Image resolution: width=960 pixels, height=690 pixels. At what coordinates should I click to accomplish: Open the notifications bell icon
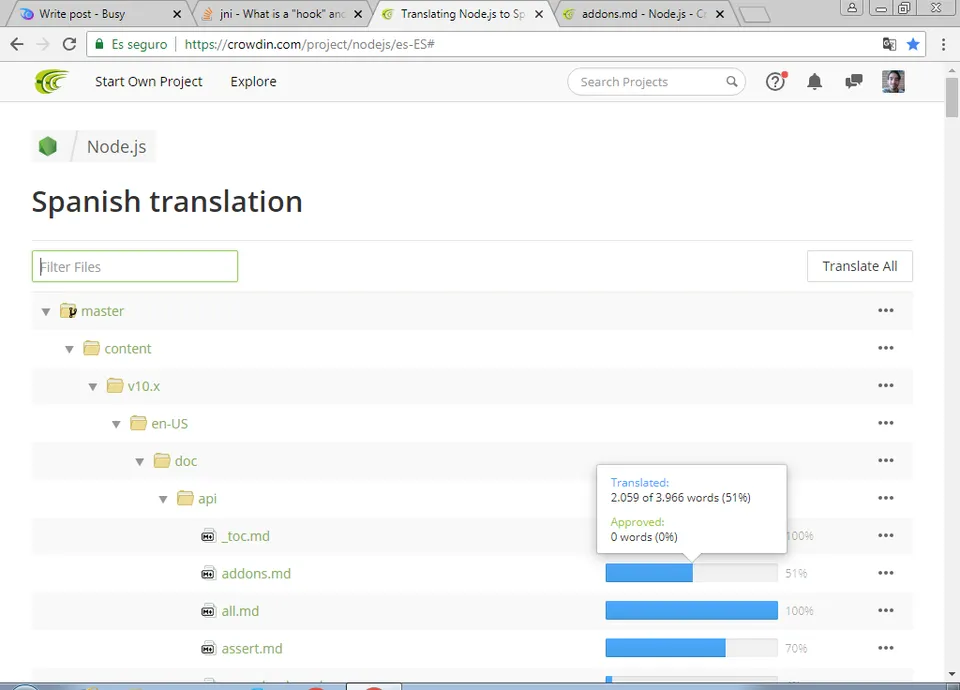coord(814,81)
